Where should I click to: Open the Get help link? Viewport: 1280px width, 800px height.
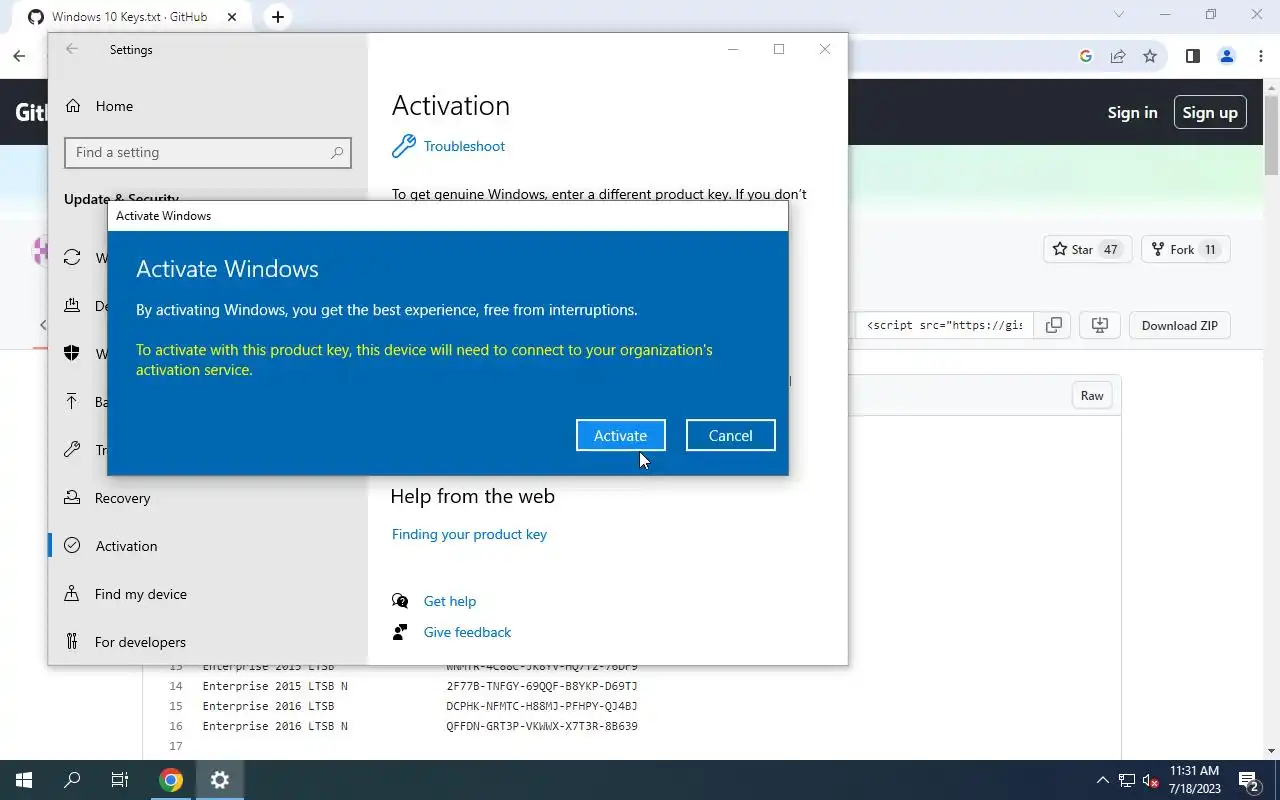(x=449, y=601)
